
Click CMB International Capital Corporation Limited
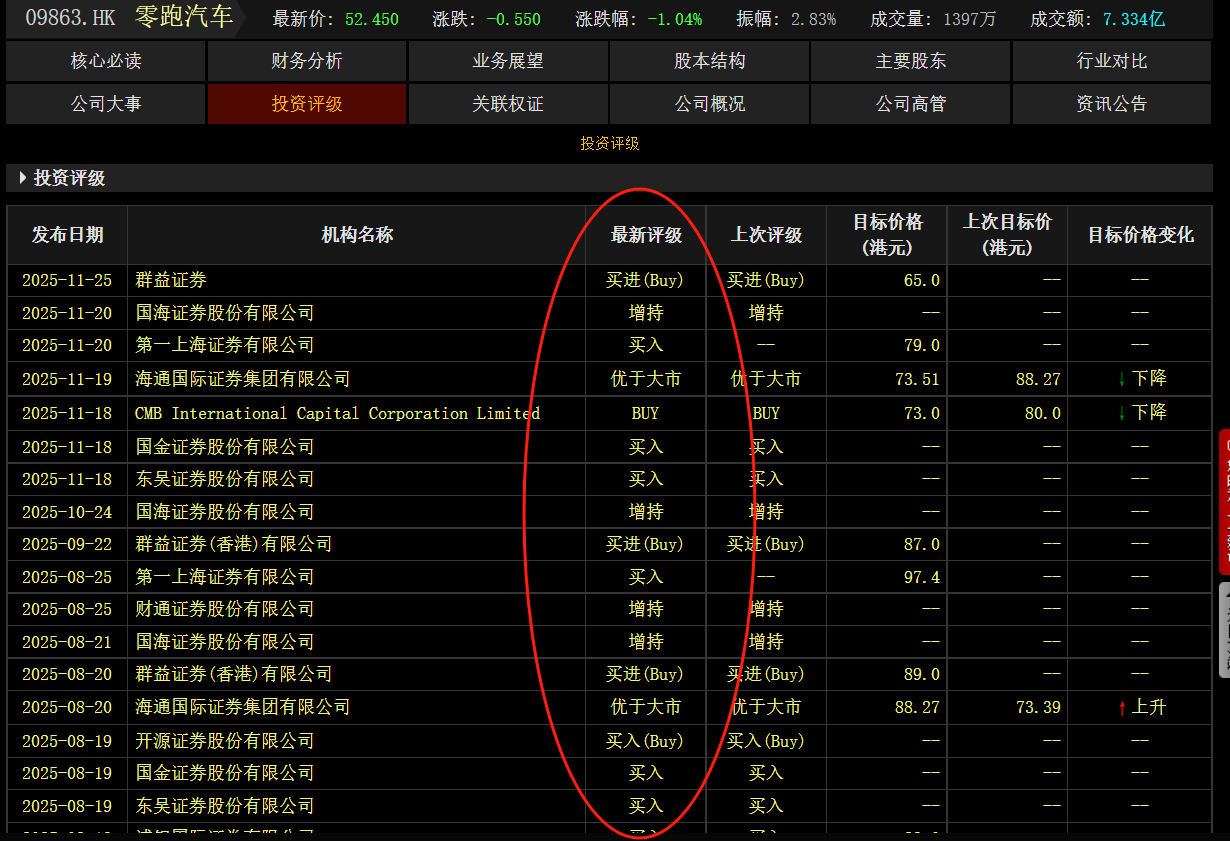click(337, 413)
